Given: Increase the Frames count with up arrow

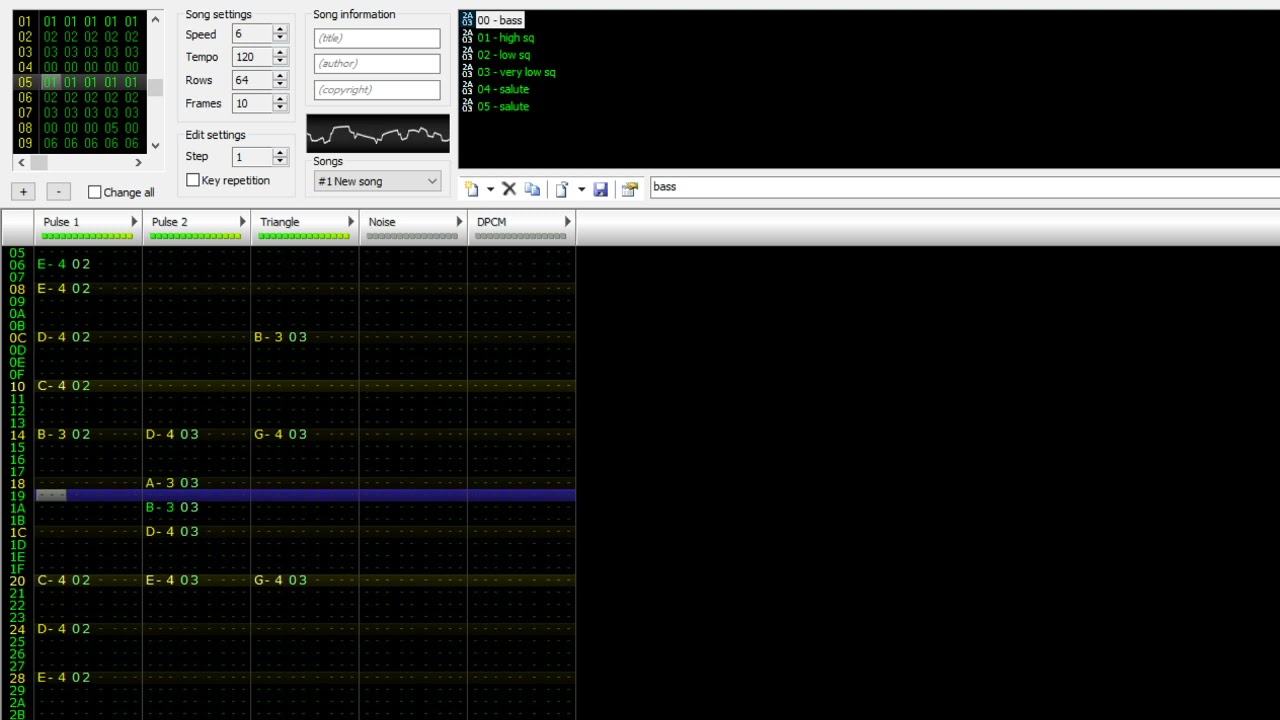Looking at the screenshot, I should [280, 98].
